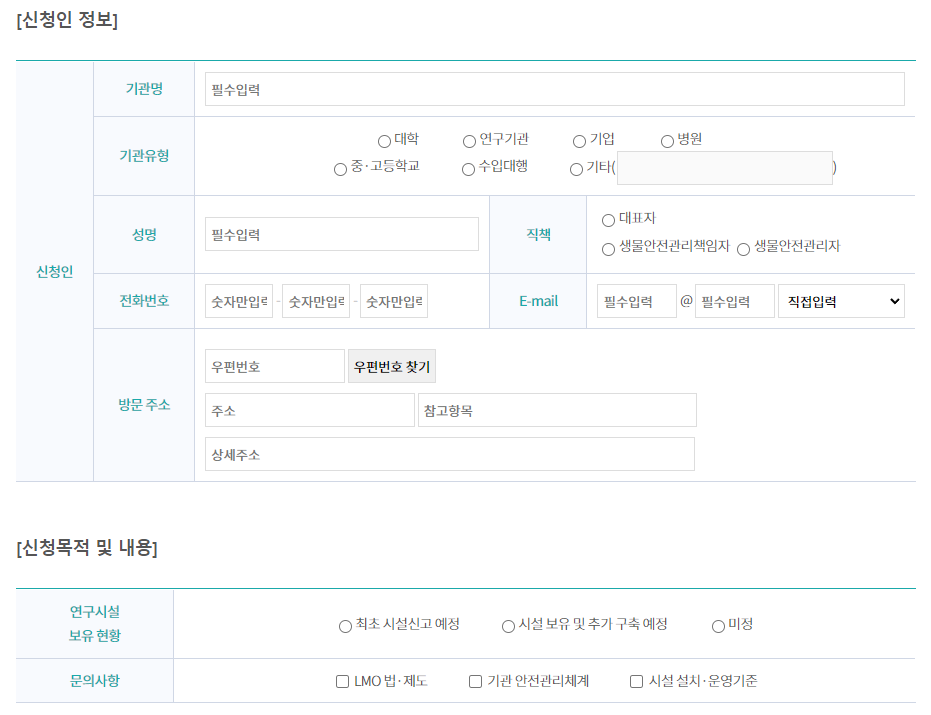Viewport: 931px width, 715px height.
Task: Select the 대학 radio button
Action: tap(384, 141)
